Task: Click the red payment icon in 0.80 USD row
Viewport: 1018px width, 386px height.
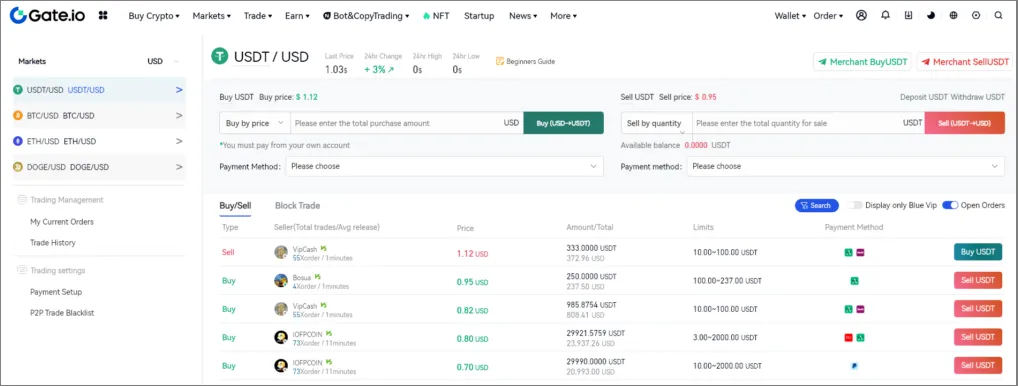Action: tap(849, 337)
